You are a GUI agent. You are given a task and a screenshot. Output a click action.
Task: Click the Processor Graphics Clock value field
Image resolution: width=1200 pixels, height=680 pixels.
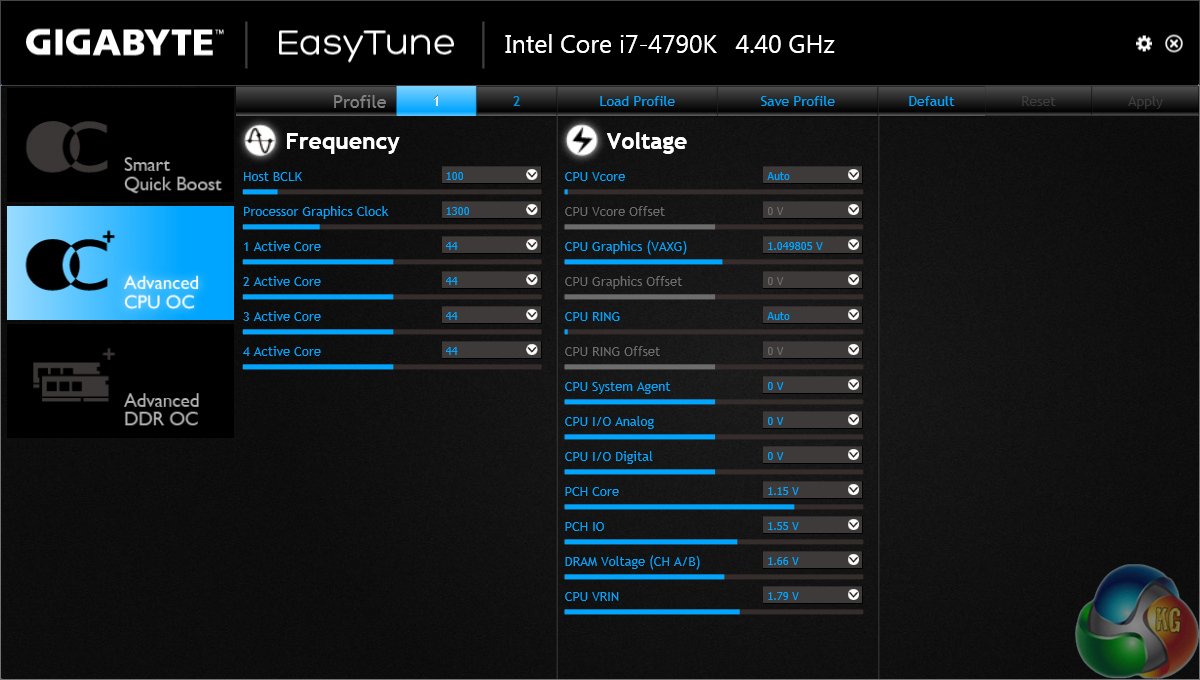(x=482, y=211)
